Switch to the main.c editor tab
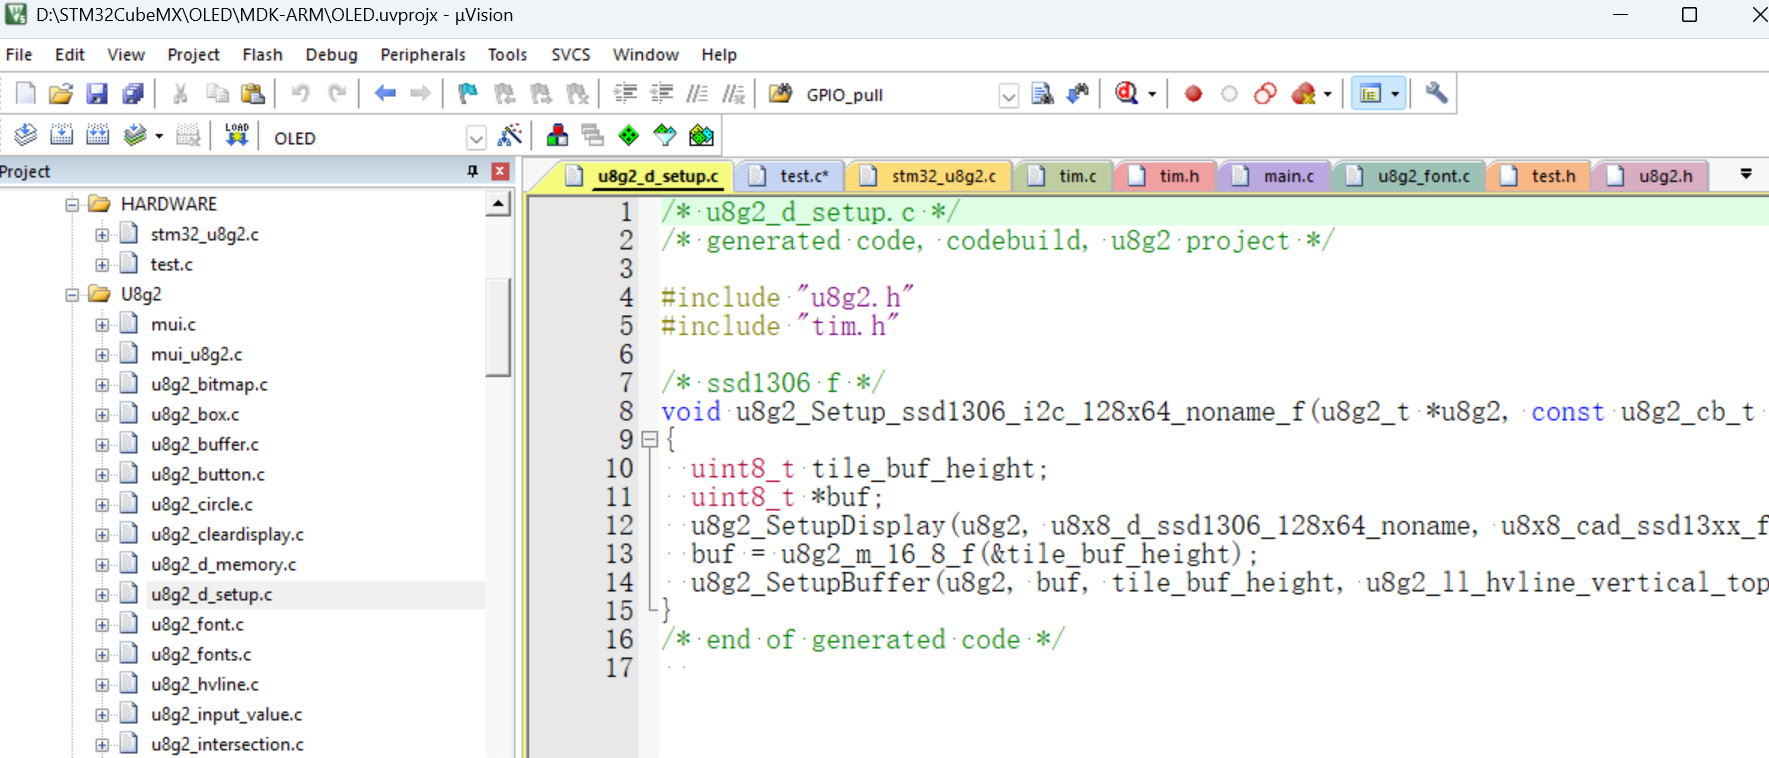 coord(1276,176)
